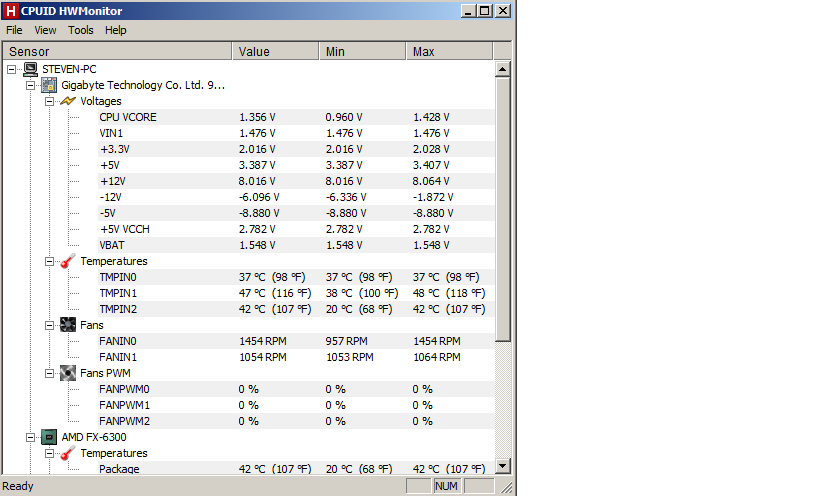Select the FANIN0 fan row

click(x=296, y=341)
